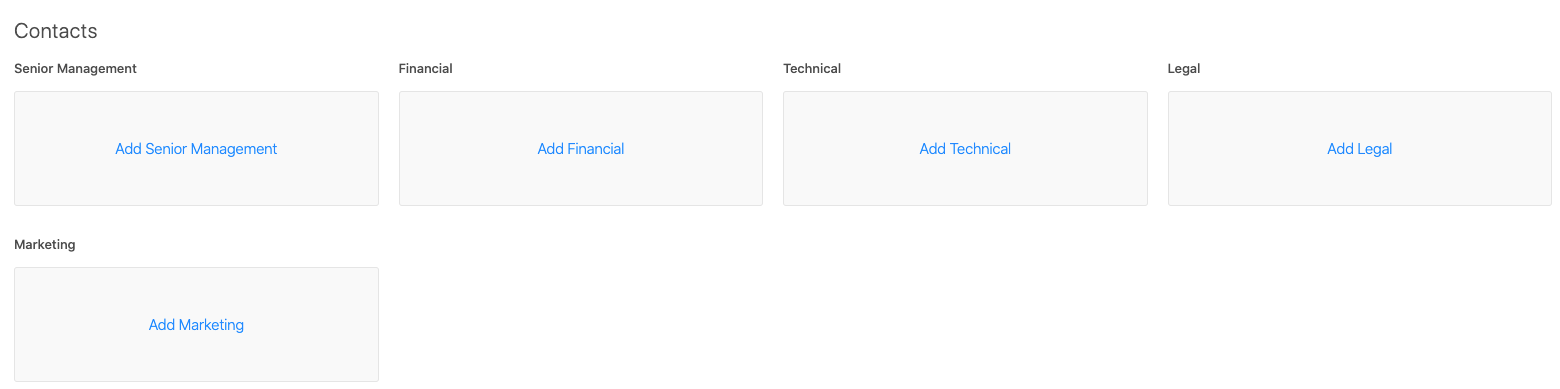This screenshot has width=1560, height=389.
Task: Click the Legal section label
Action: [1184, 69]
